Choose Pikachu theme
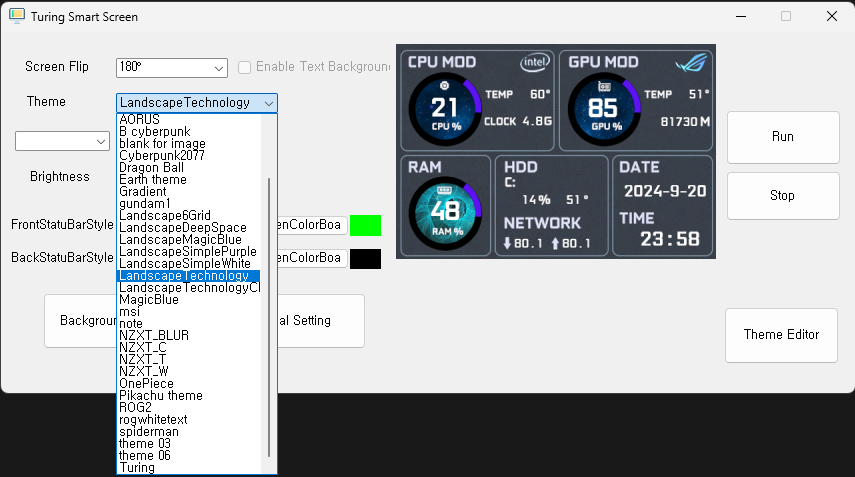The height and width of the screenshot is (477, 855). click(189, 395)
